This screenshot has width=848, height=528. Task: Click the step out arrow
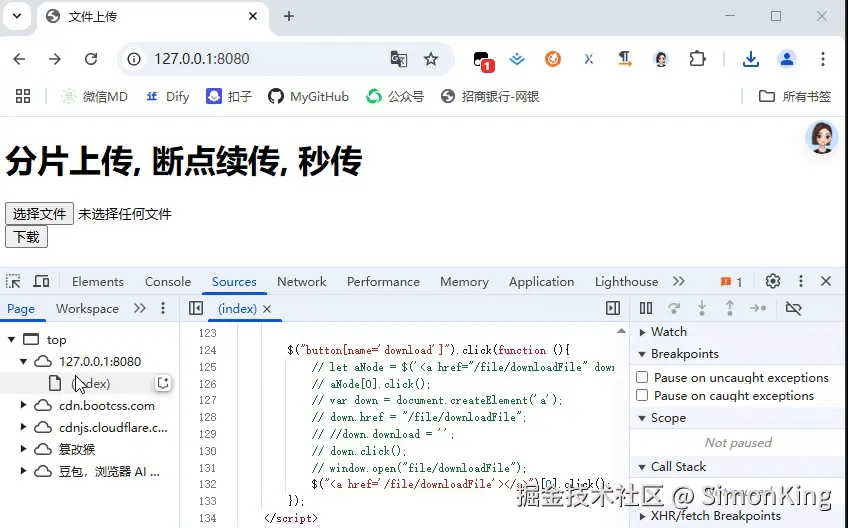pyautogui.click(x=730, y=308)
